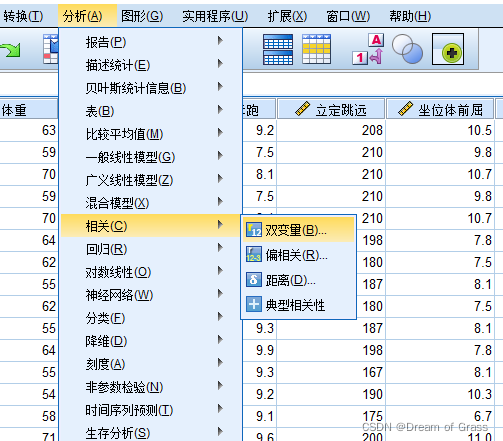Viewport: 503px width, 441px height.
Task: Select the cell with value 10.3
Action: pyautogui.click(x=440, y=394)
